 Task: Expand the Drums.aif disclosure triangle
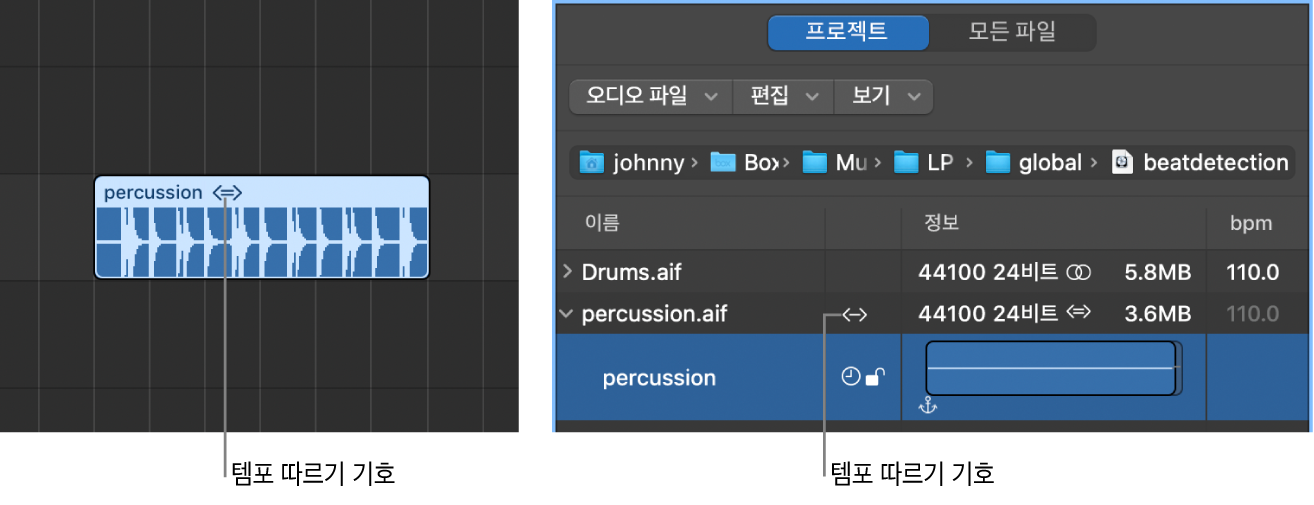(568, 272)
